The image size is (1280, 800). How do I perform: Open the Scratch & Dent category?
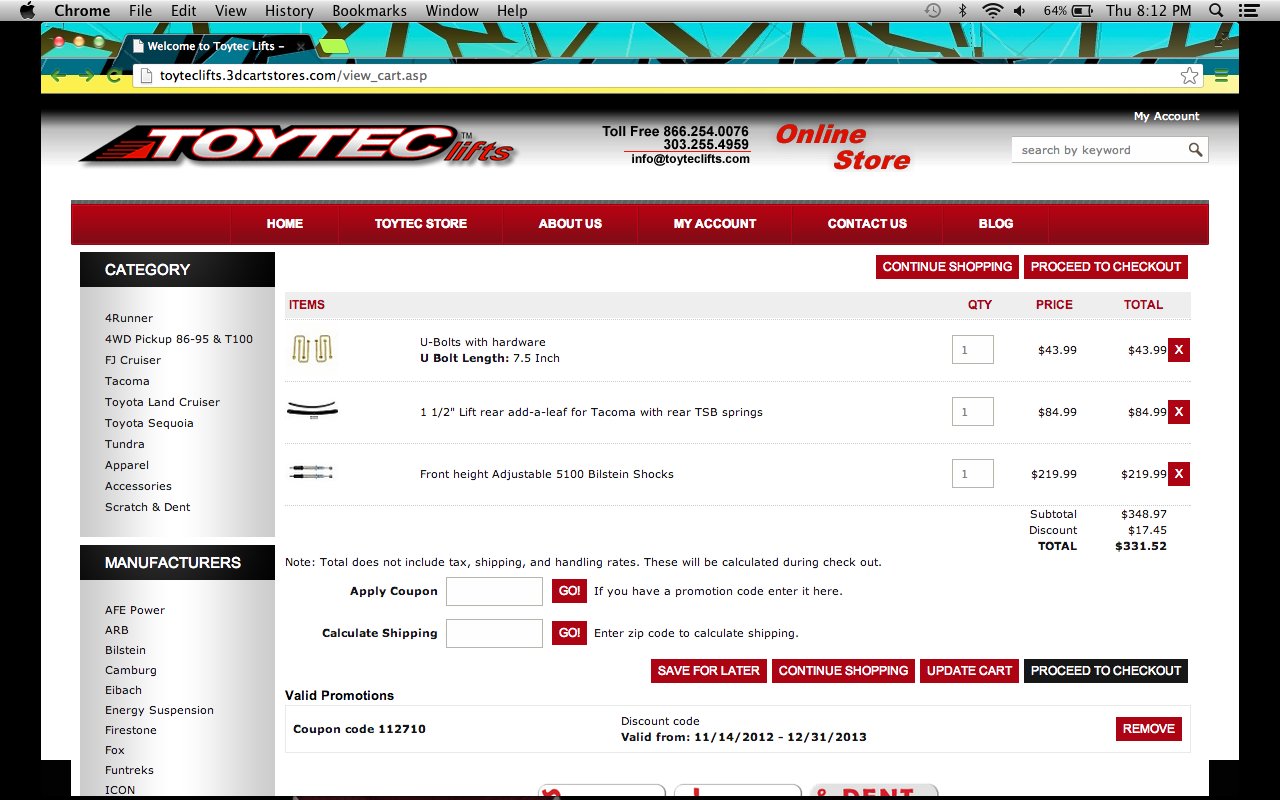[x=148, y=507]
